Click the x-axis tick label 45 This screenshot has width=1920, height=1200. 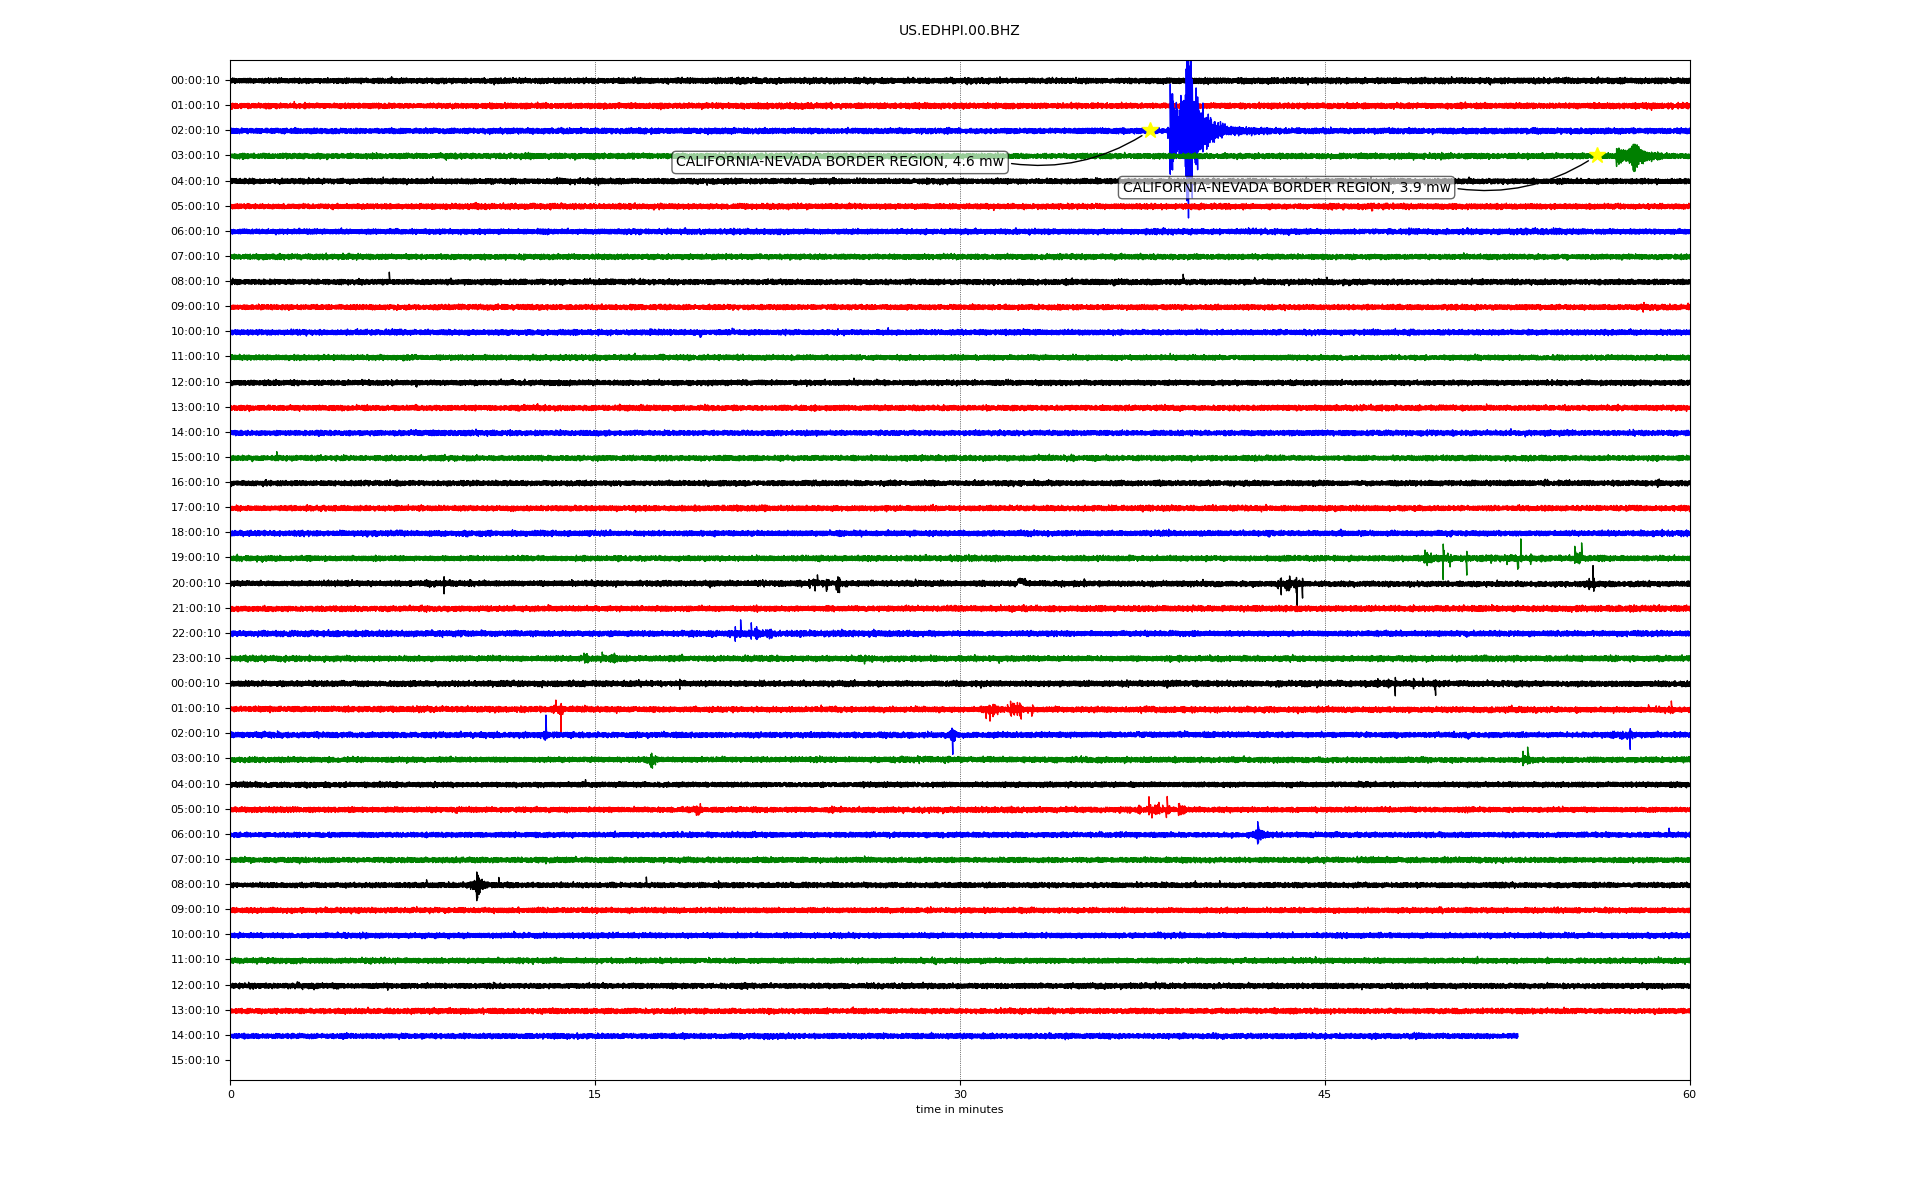click(x=1325, y=1094)
